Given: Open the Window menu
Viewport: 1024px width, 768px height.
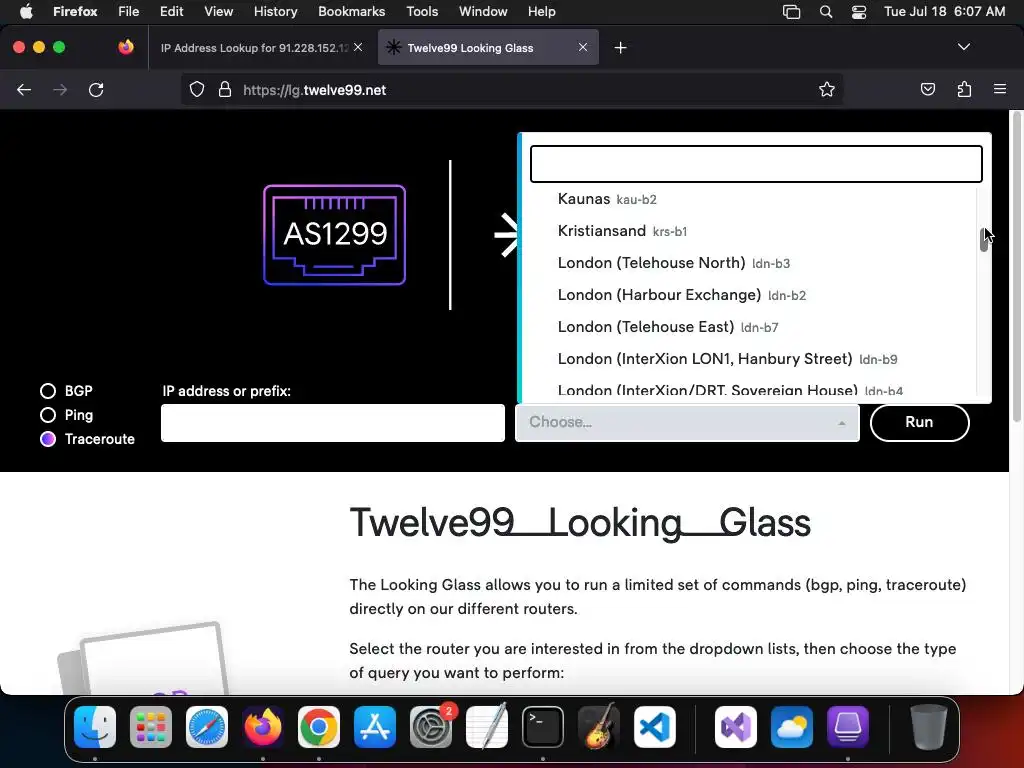Looking at the screenshot, I should point(483,11).
